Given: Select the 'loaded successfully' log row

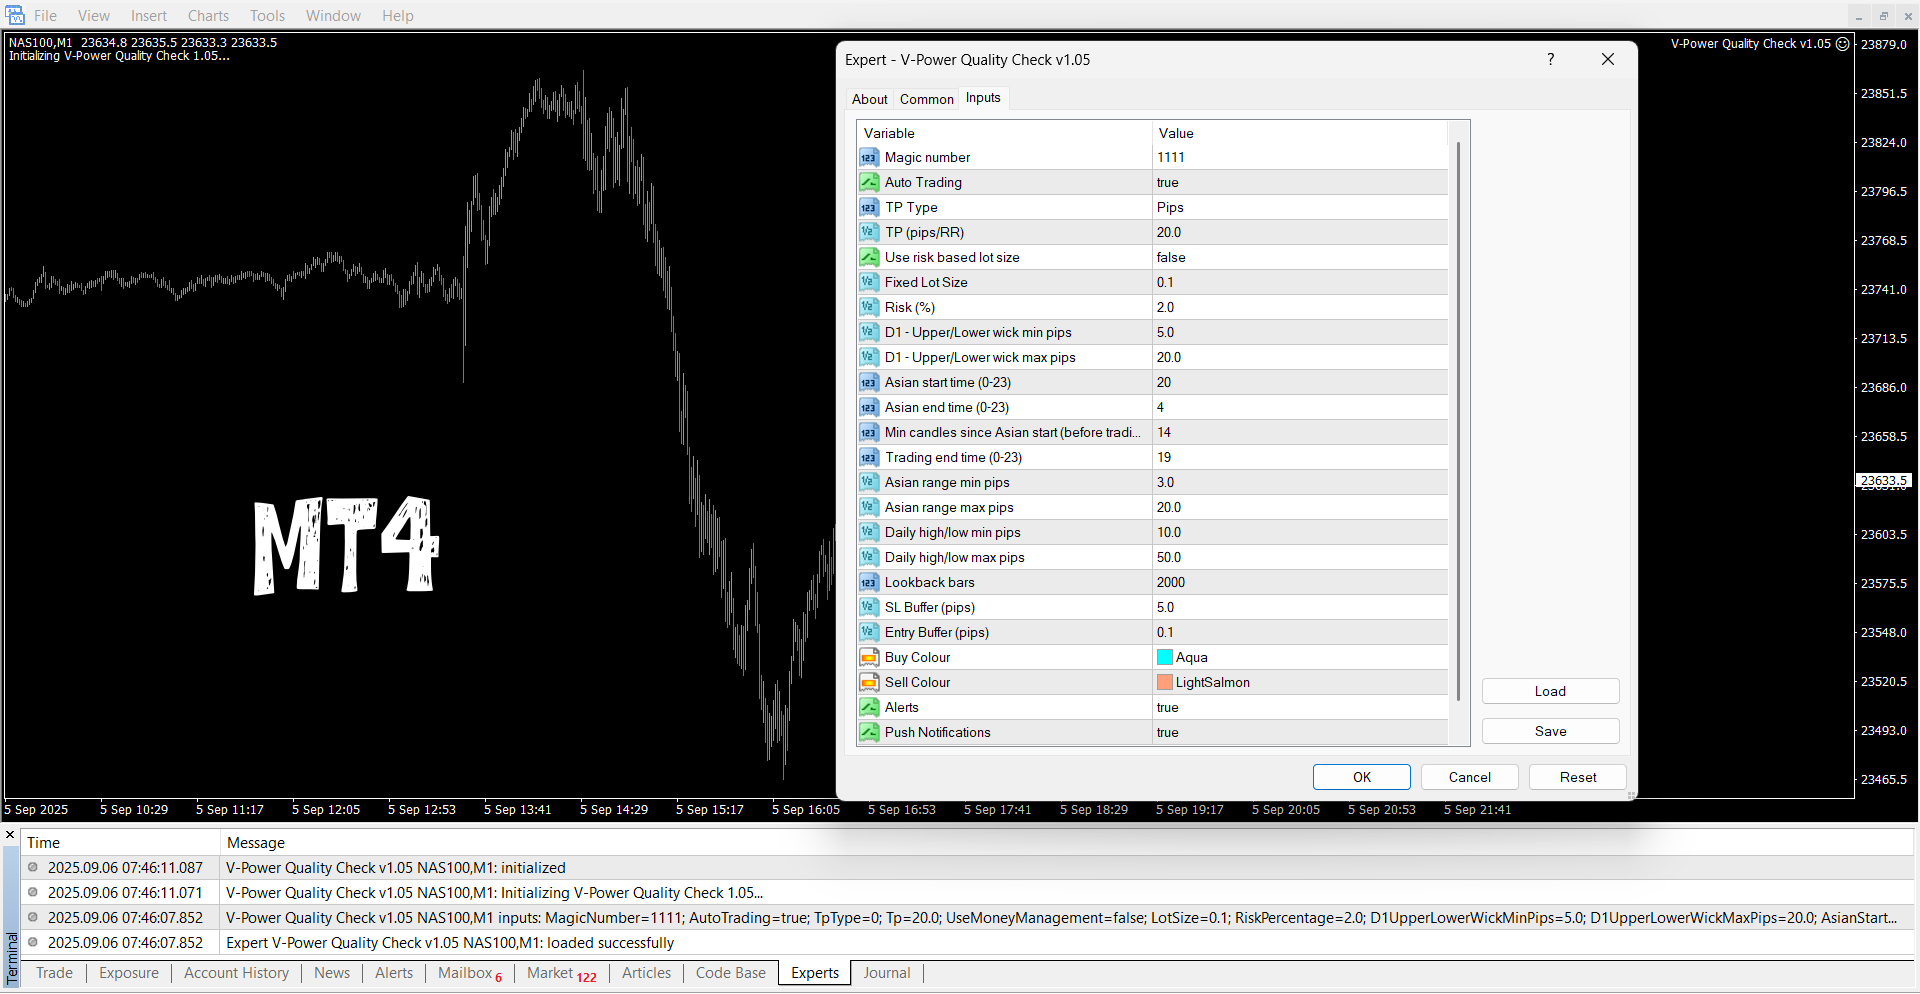Looking at the screenshot, I should pos(967,943).
